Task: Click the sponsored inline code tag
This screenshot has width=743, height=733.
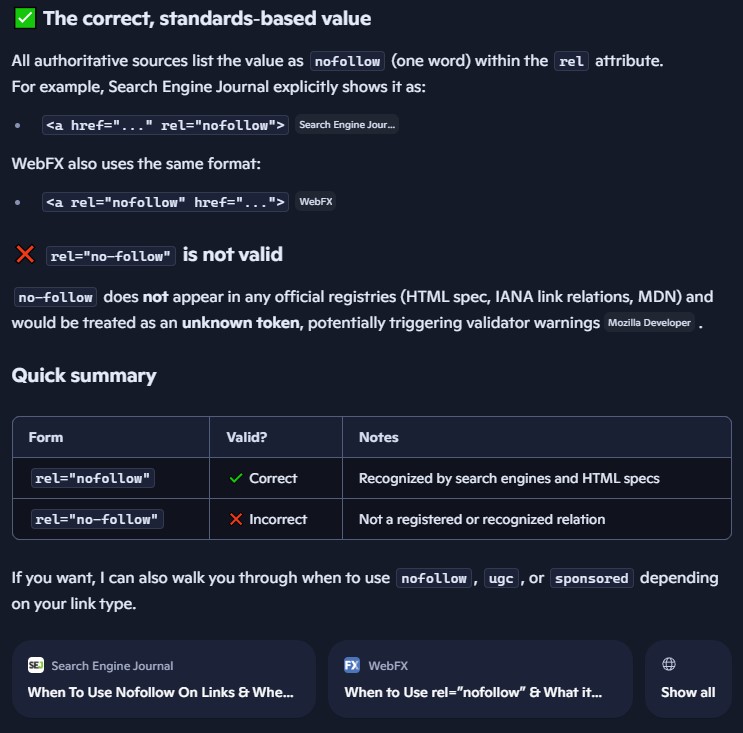Action: tap(591, 578)
